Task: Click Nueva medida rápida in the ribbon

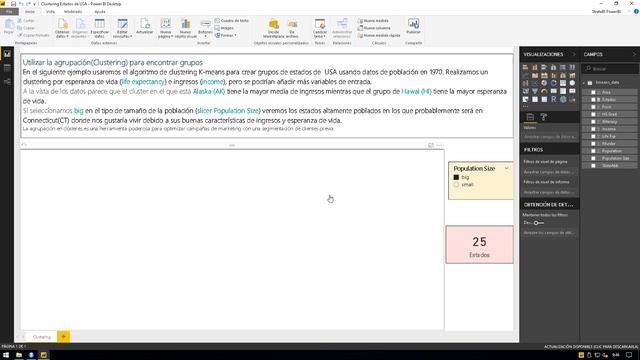Action: (379, 35)
